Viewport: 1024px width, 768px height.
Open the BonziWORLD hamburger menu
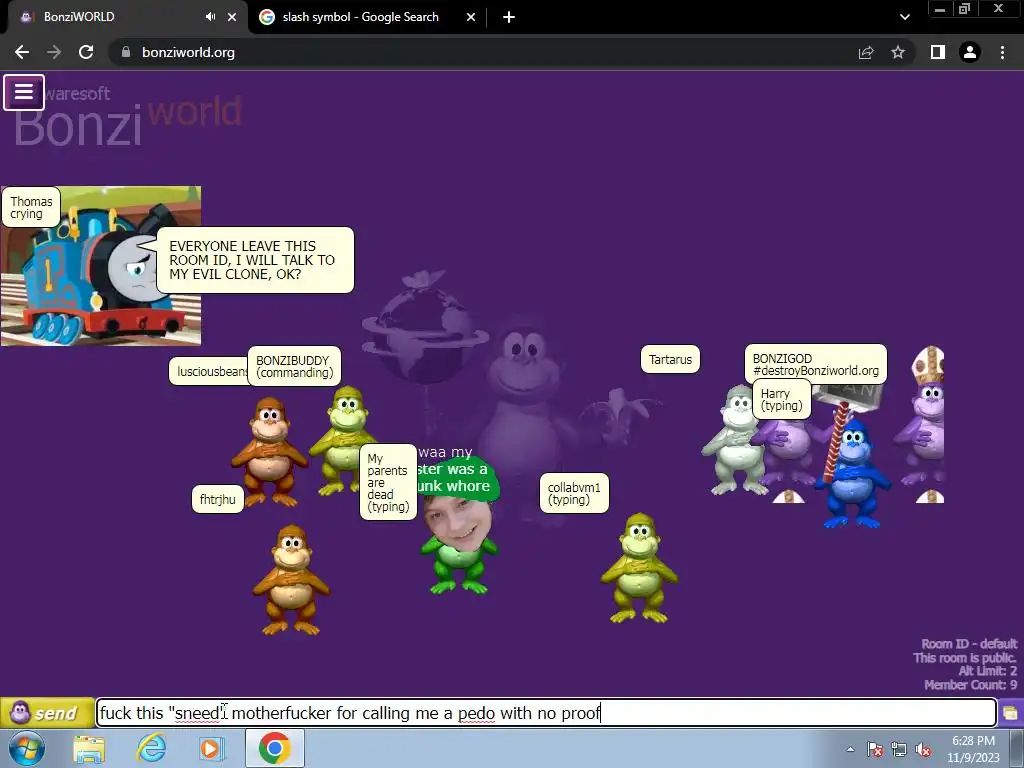(x=24, y=92)
